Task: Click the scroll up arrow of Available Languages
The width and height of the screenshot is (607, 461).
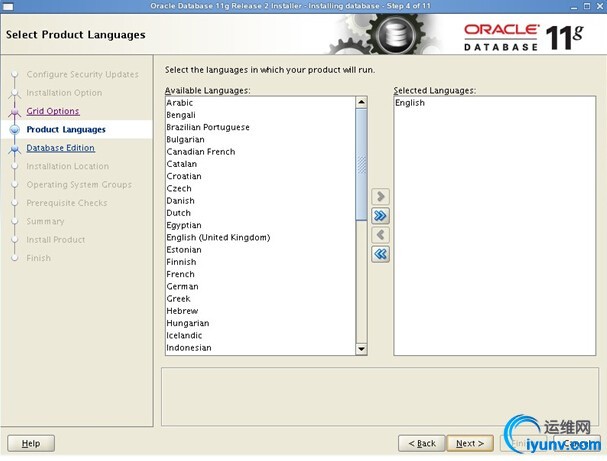Action: pyautogui.click(x=361, y=102)
